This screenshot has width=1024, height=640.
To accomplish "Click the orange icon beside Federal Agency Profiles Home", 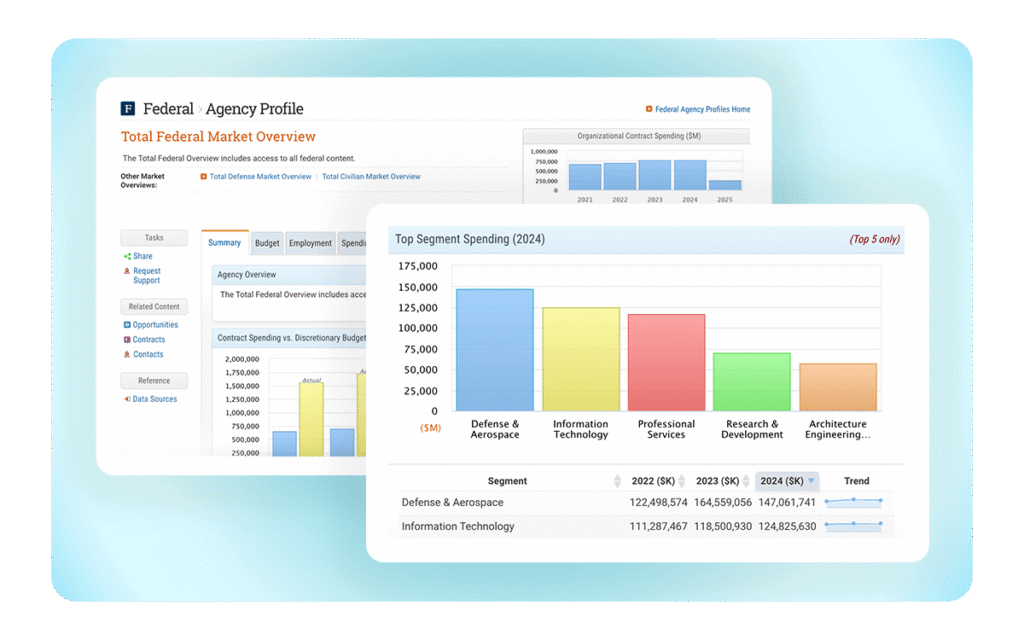I will (x=649, y=109).
